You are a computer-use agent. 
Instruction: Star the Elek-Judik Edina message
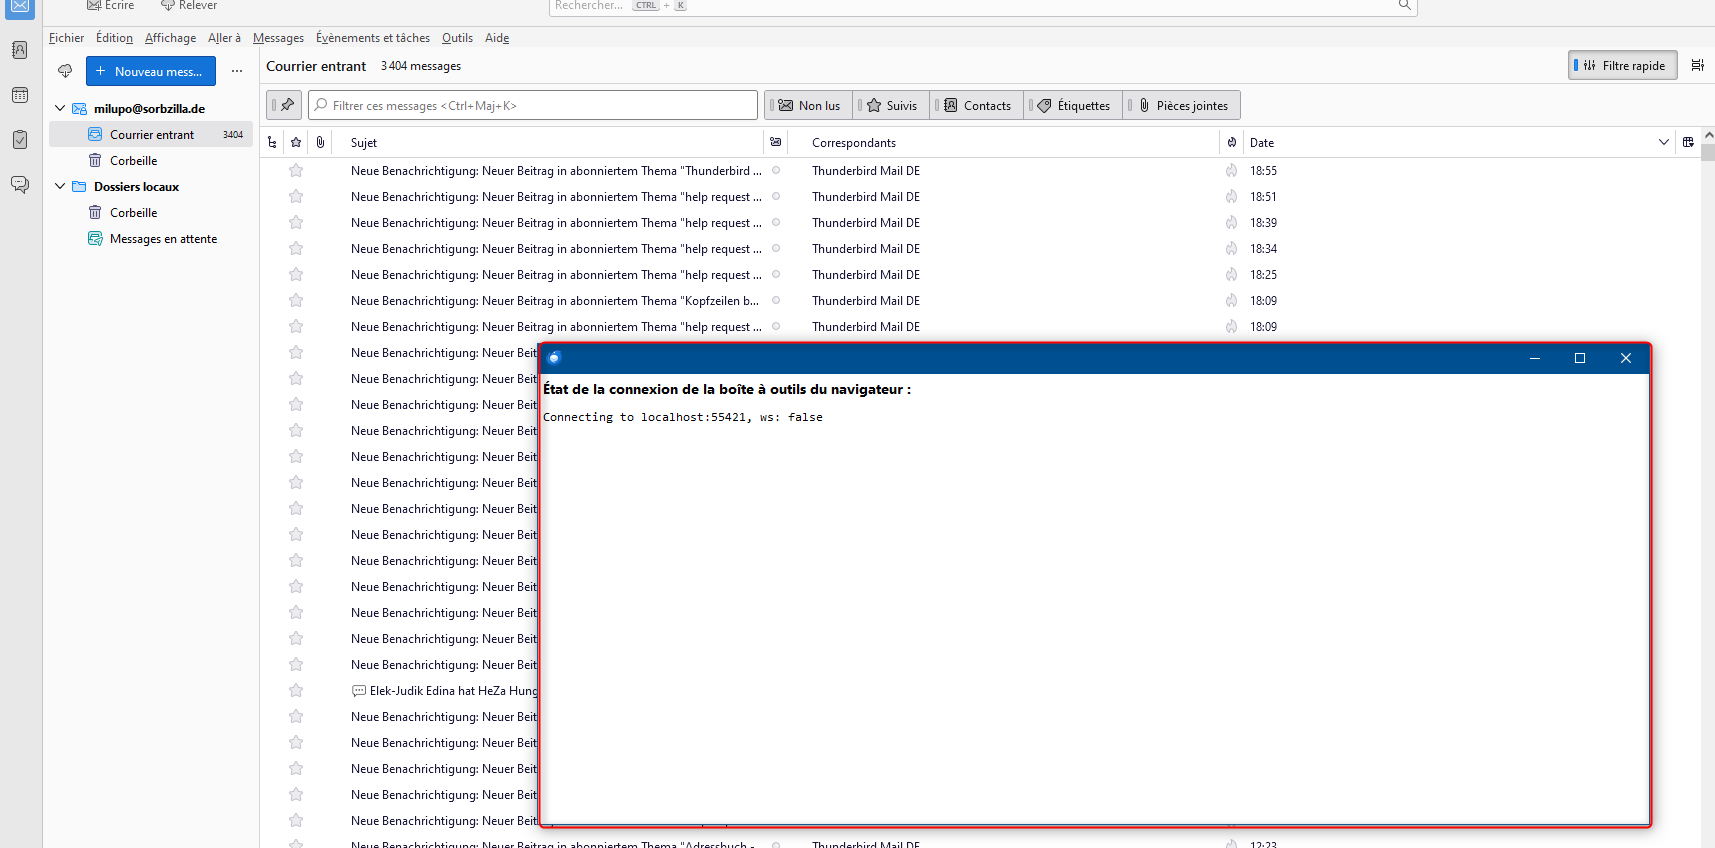(x=296, y=691)
